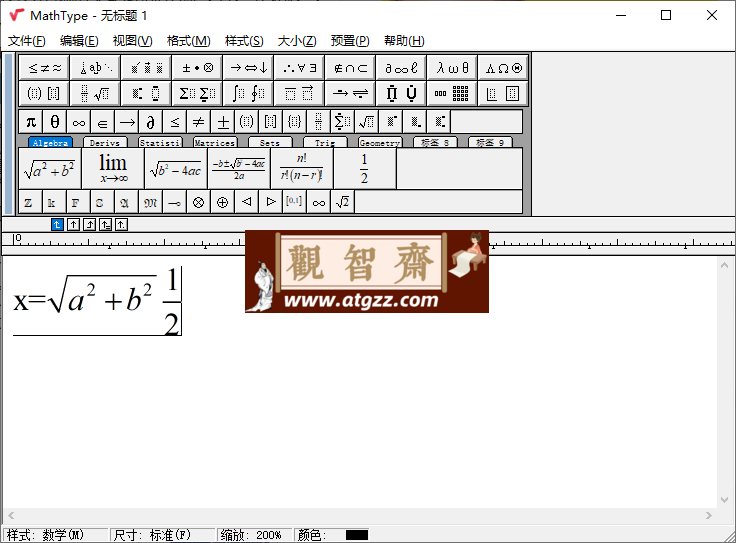The image size is (736, 543).
Task: Insert right arrow from small bar
Action: (127, 122)
